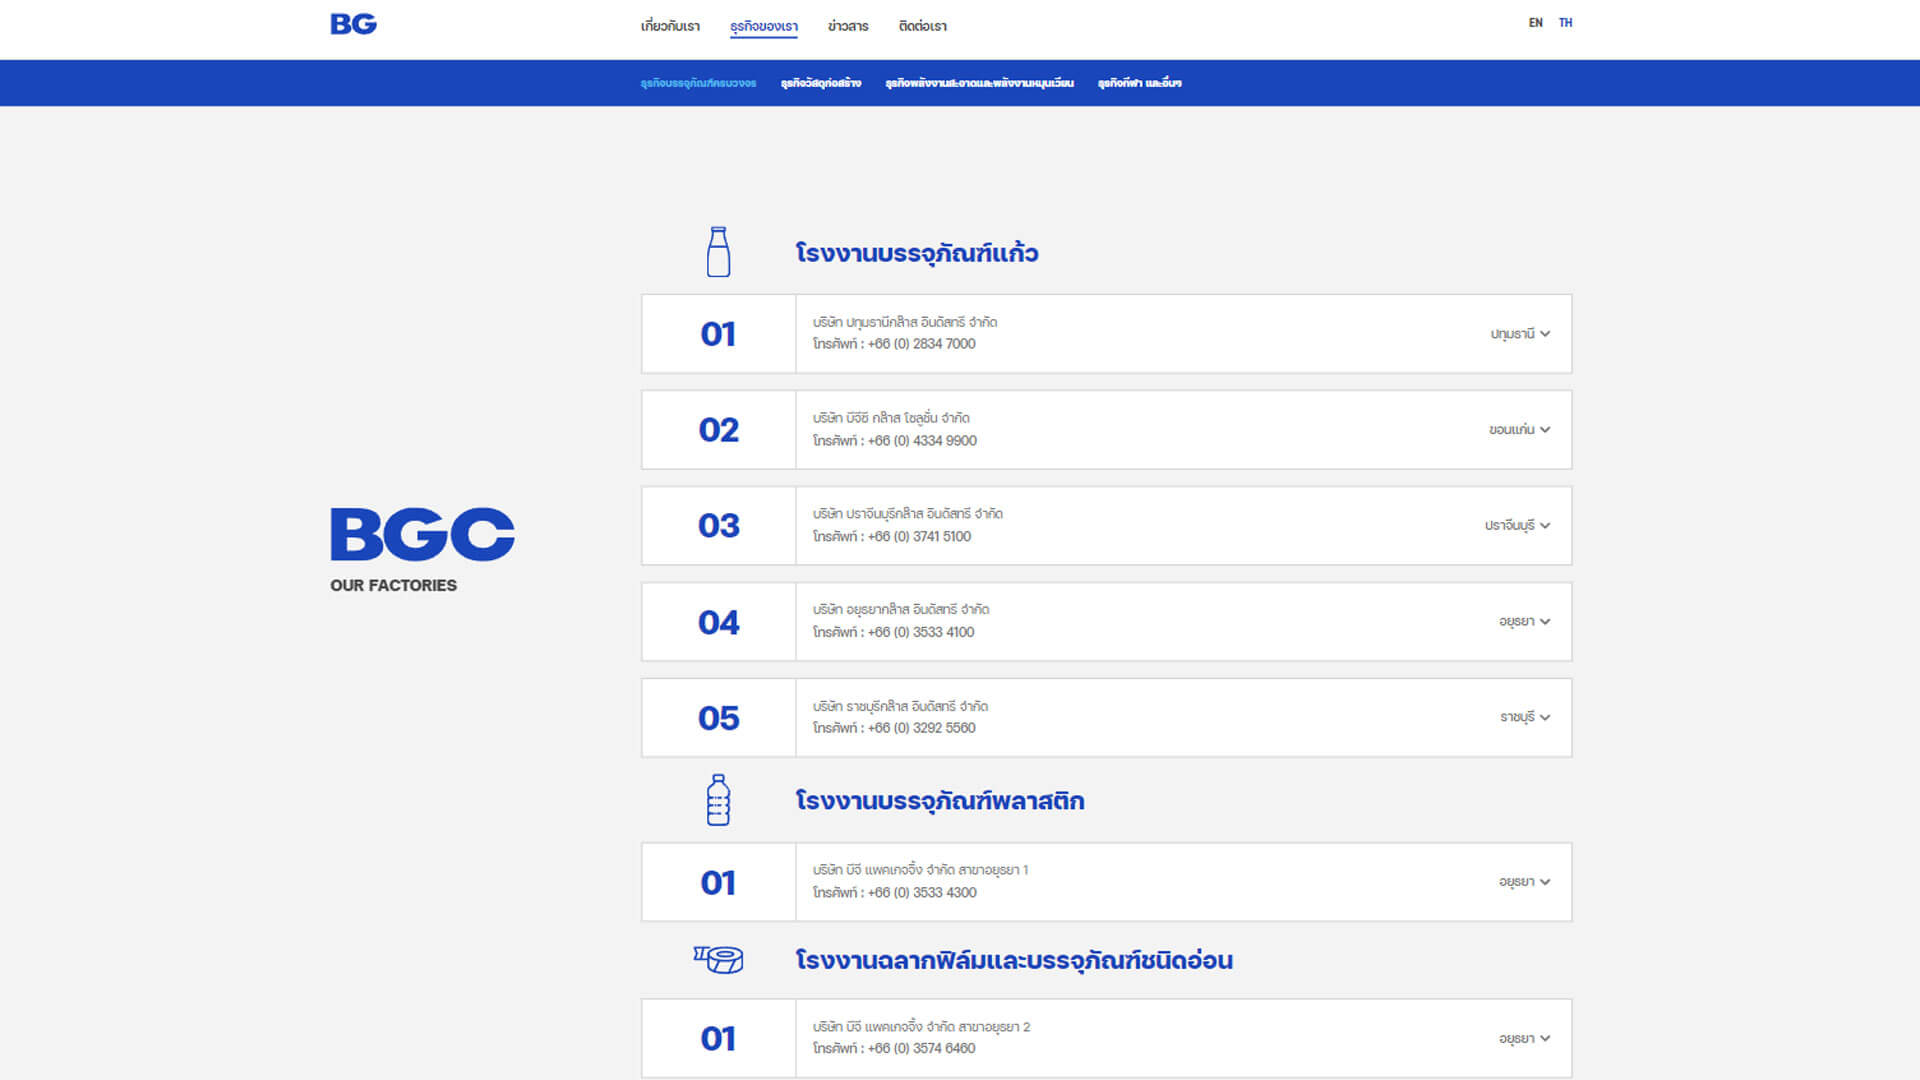
Task: Select ธุรกิจวัสดุก่อสร้าง submenu tab
Action: tap(820, 83)
